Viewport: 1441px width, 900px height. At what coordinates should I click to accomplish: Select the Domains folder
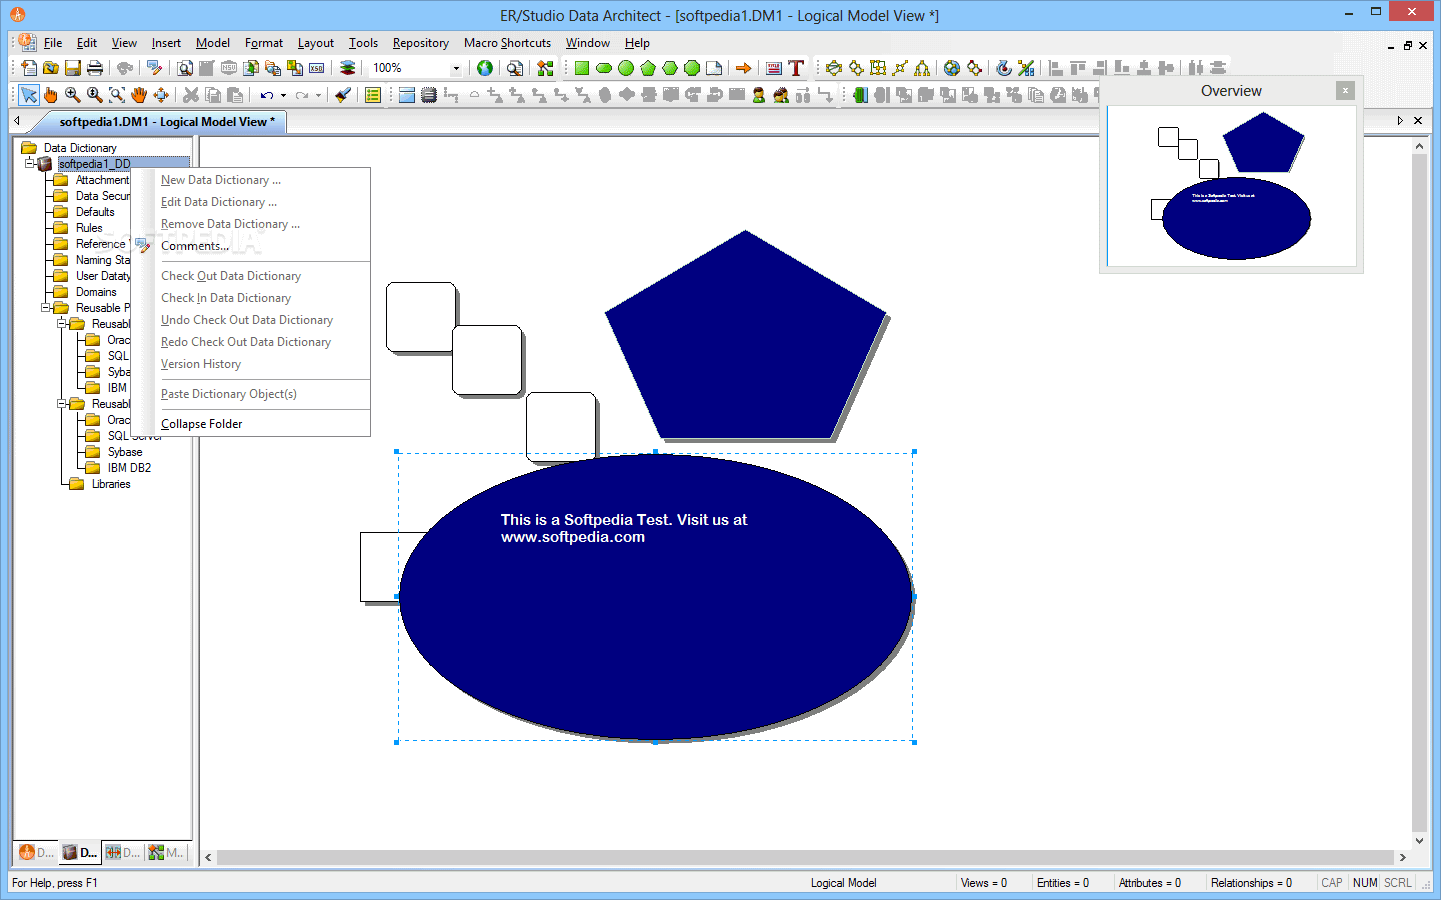96,292
